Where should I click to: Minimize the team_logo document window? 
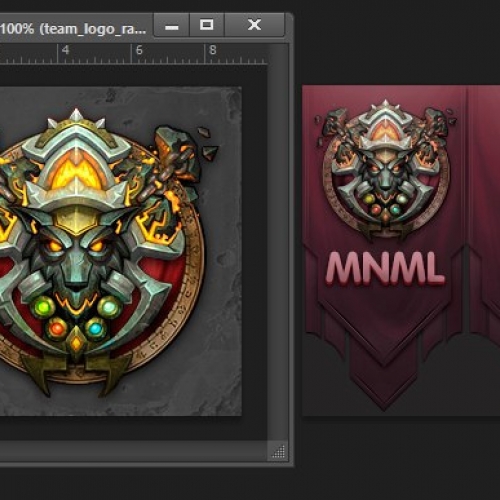172,25
